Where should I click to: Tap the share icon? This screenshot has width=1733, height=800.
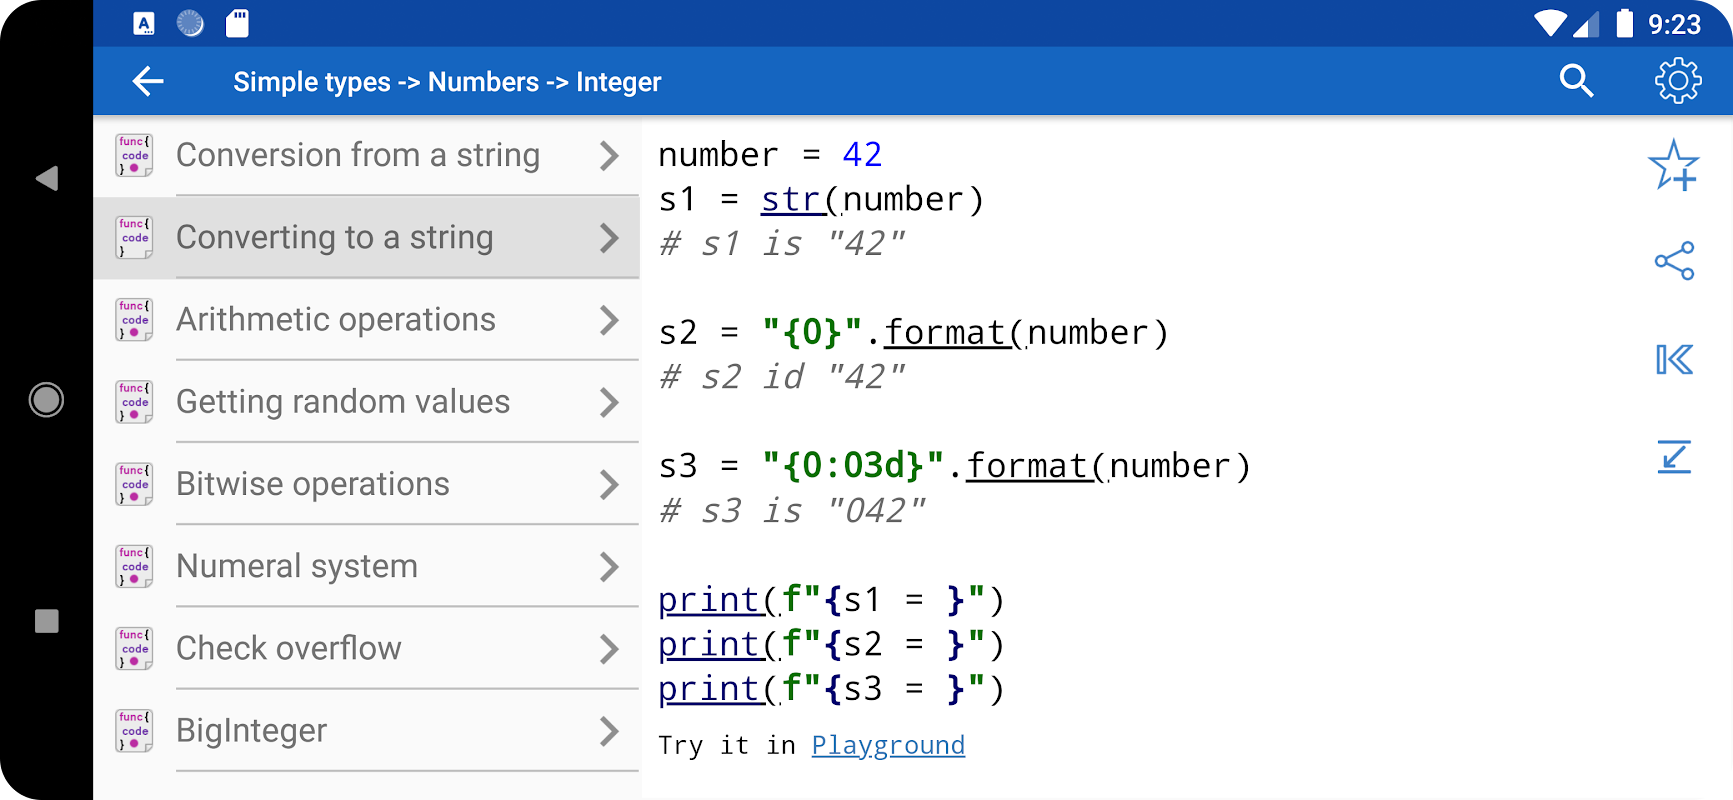[1674, 261]
